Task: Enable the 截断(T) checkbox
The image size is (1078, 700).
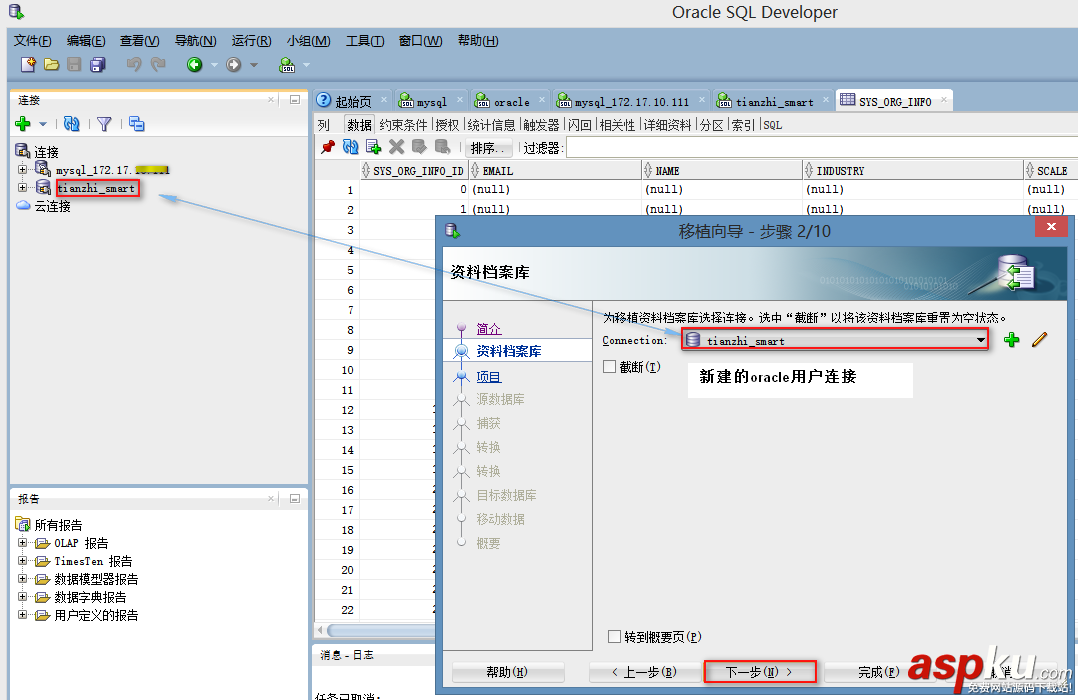Action: pyautogui.click(x=609, y=367)
